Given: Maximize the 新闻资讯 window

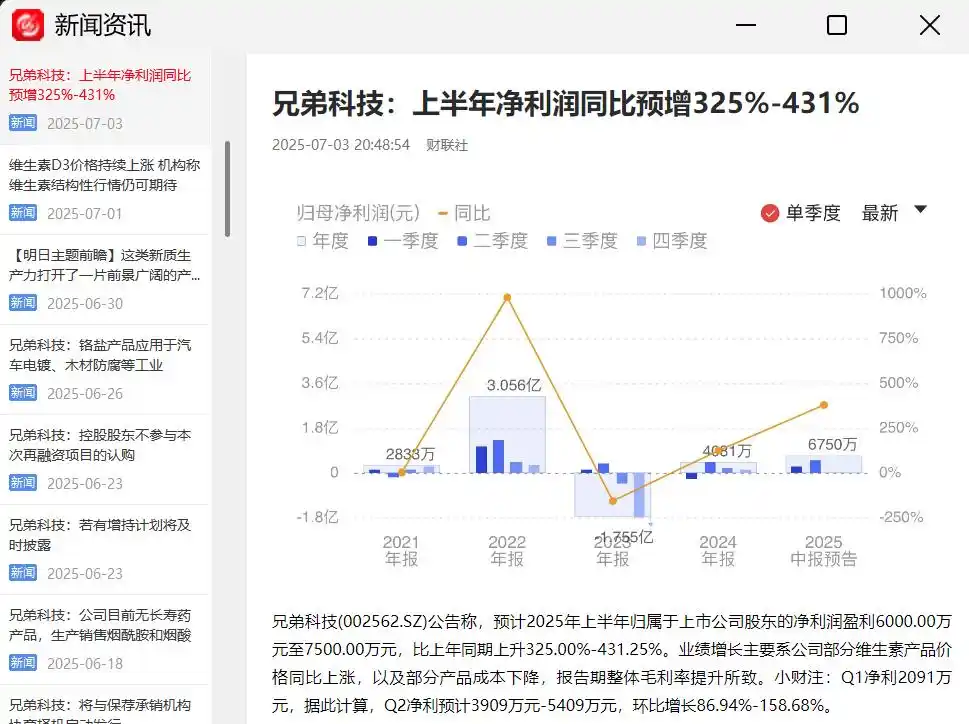Looking at the screenshot, I should coord(837,25).
